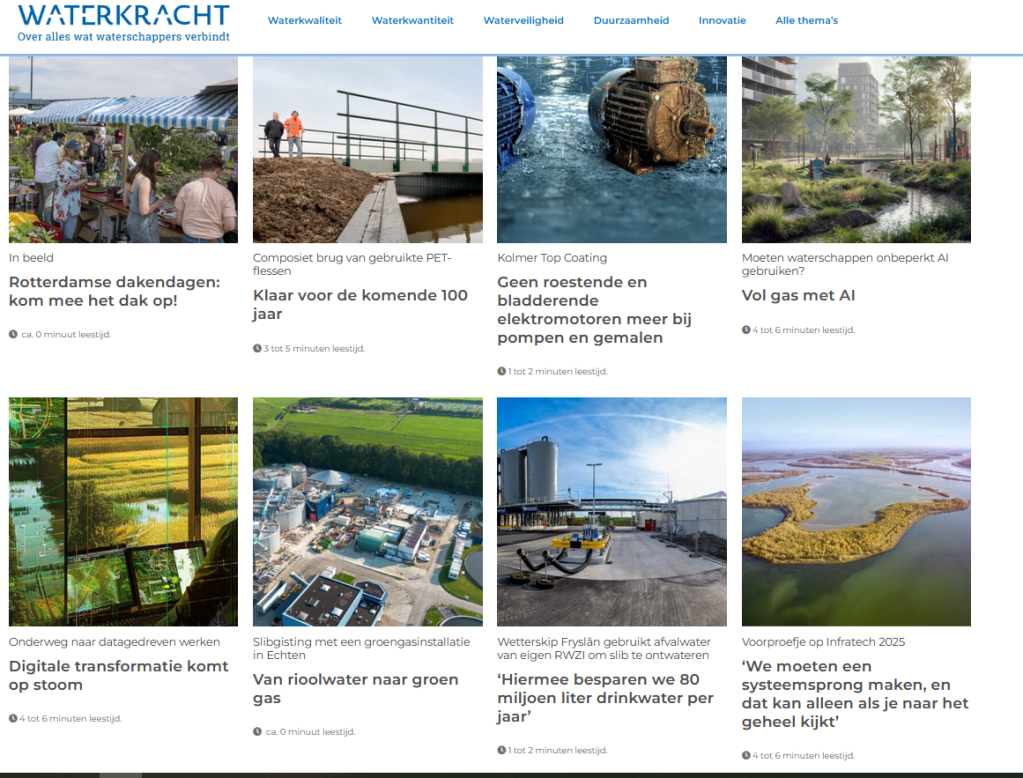Click the rusty electric motor image
The image size is (1023, 778).
pyautogui.click(x=611, y=150)
